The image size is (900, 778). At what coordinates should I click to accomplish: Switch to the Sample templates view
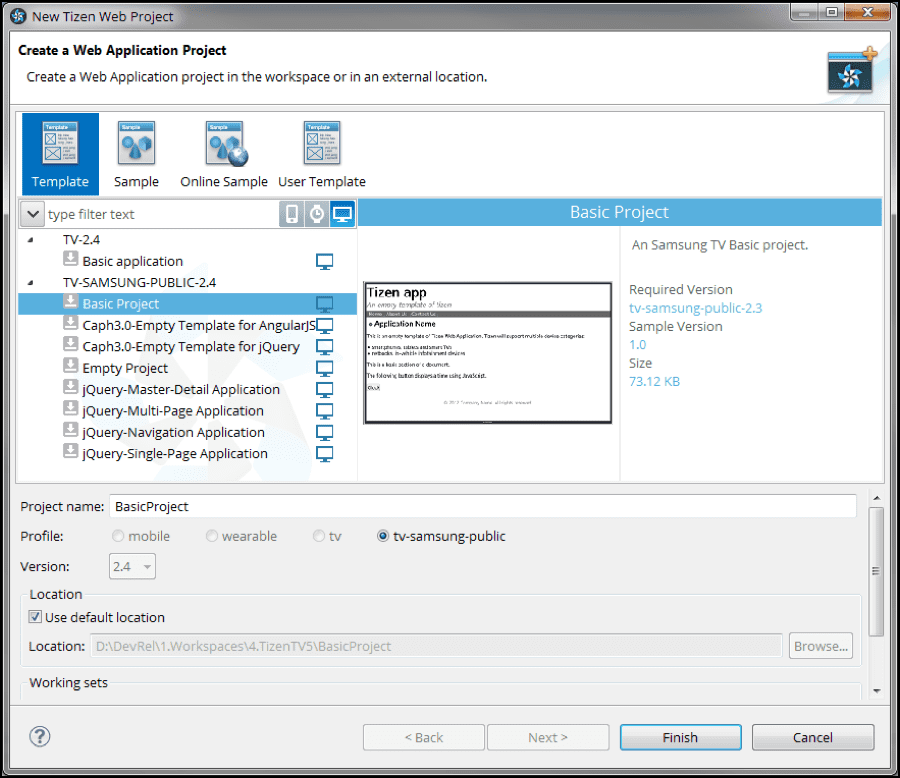tap(136, 143)
